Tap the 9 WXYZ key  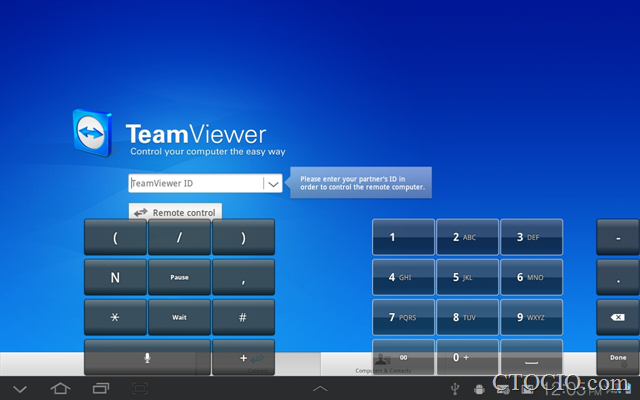pos(531,317)
